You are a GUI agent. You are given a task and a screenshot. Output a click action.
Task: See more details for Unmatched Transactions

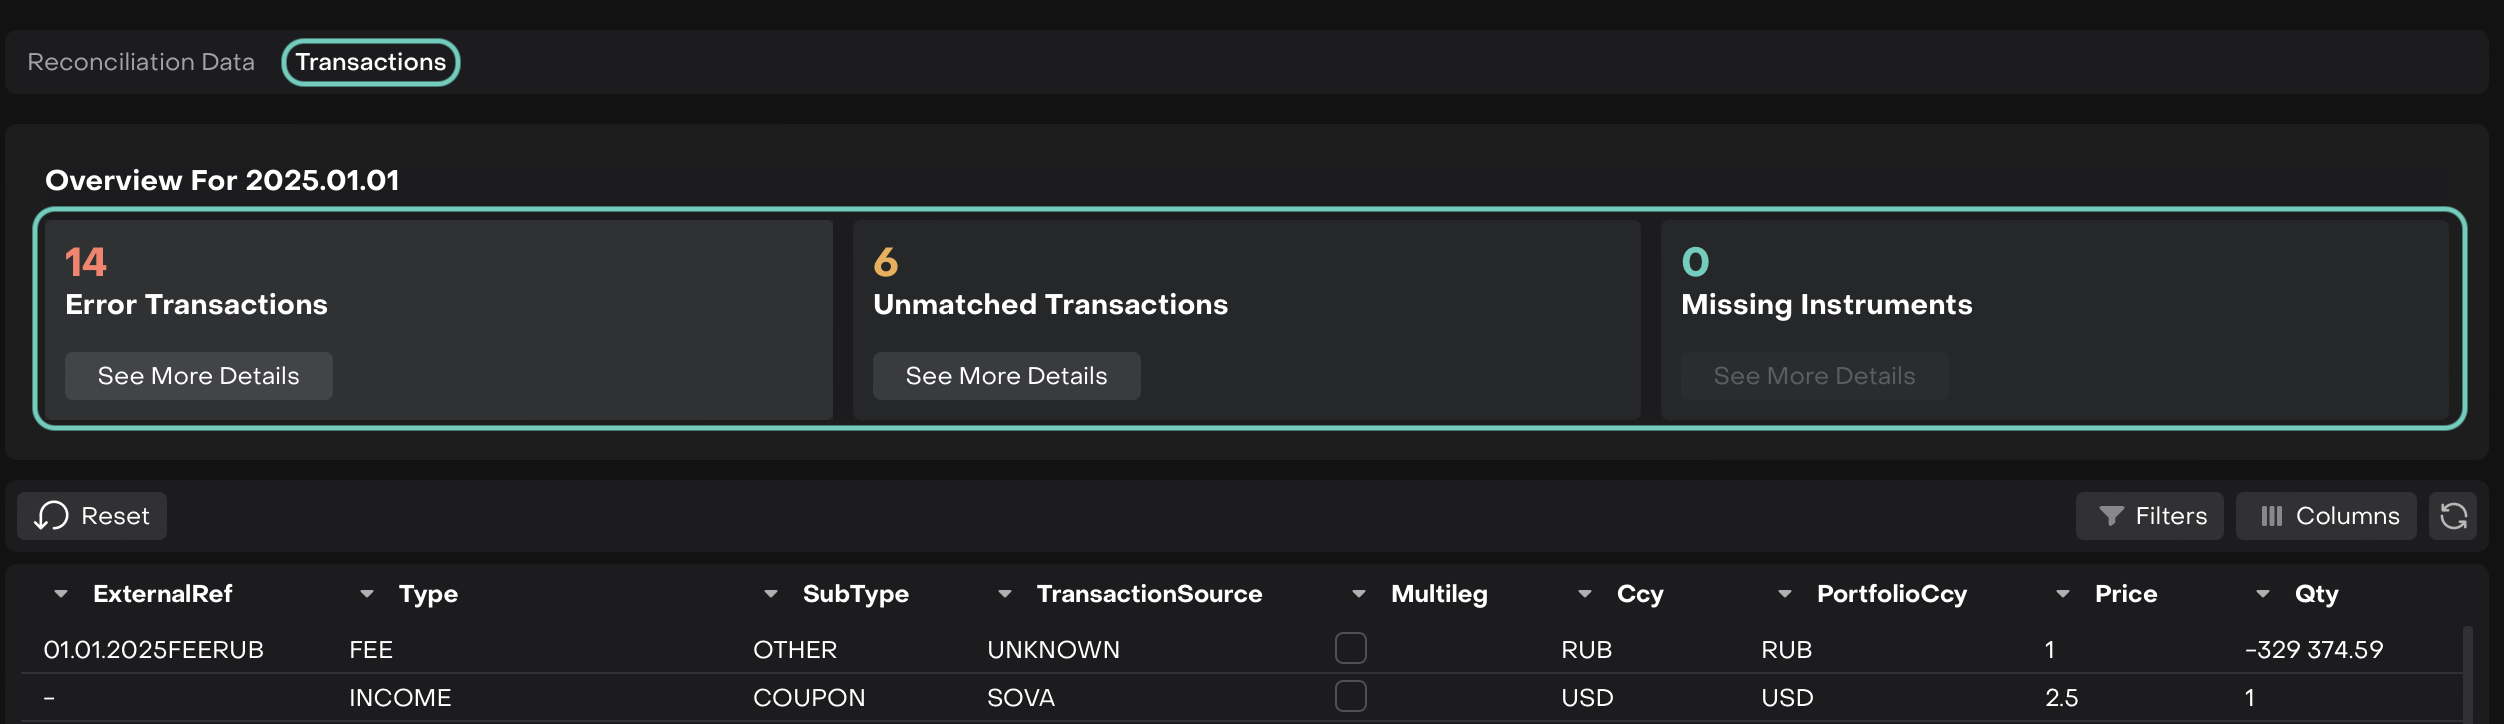pyautogui.click(x=1006, y=376)
